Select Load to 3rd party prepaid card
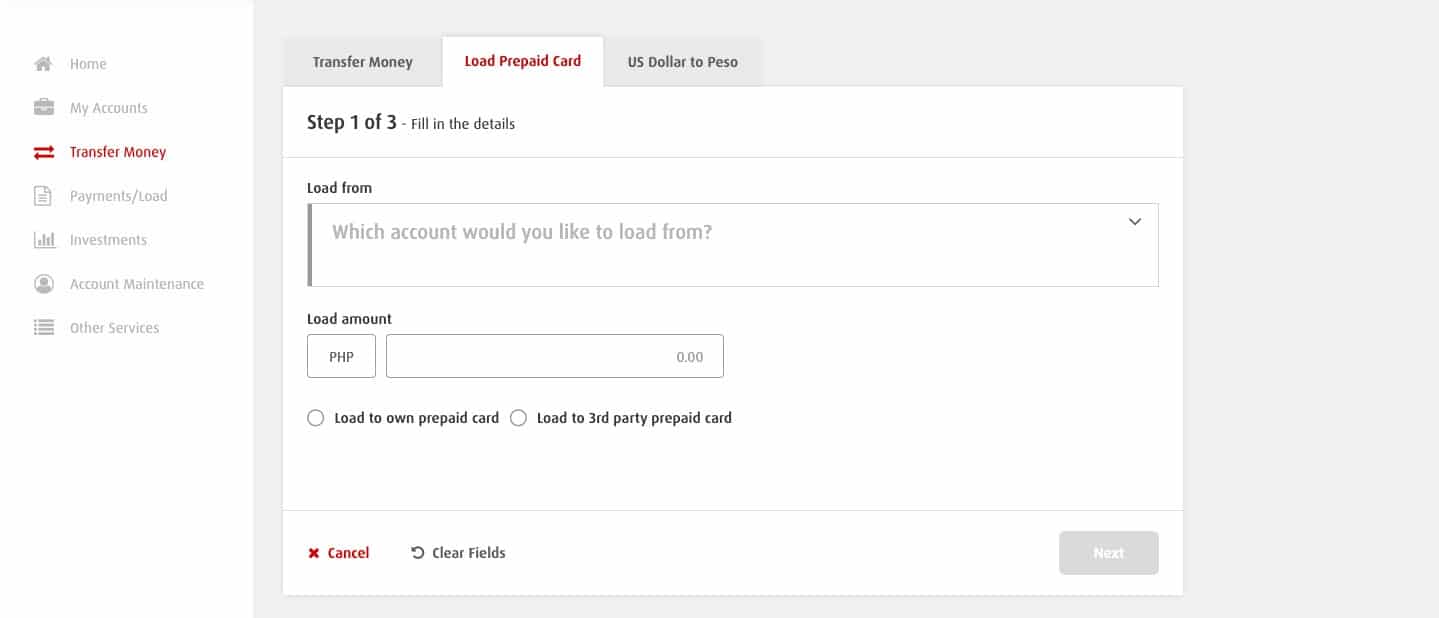 pyautogui.click(x=518, y=418)
